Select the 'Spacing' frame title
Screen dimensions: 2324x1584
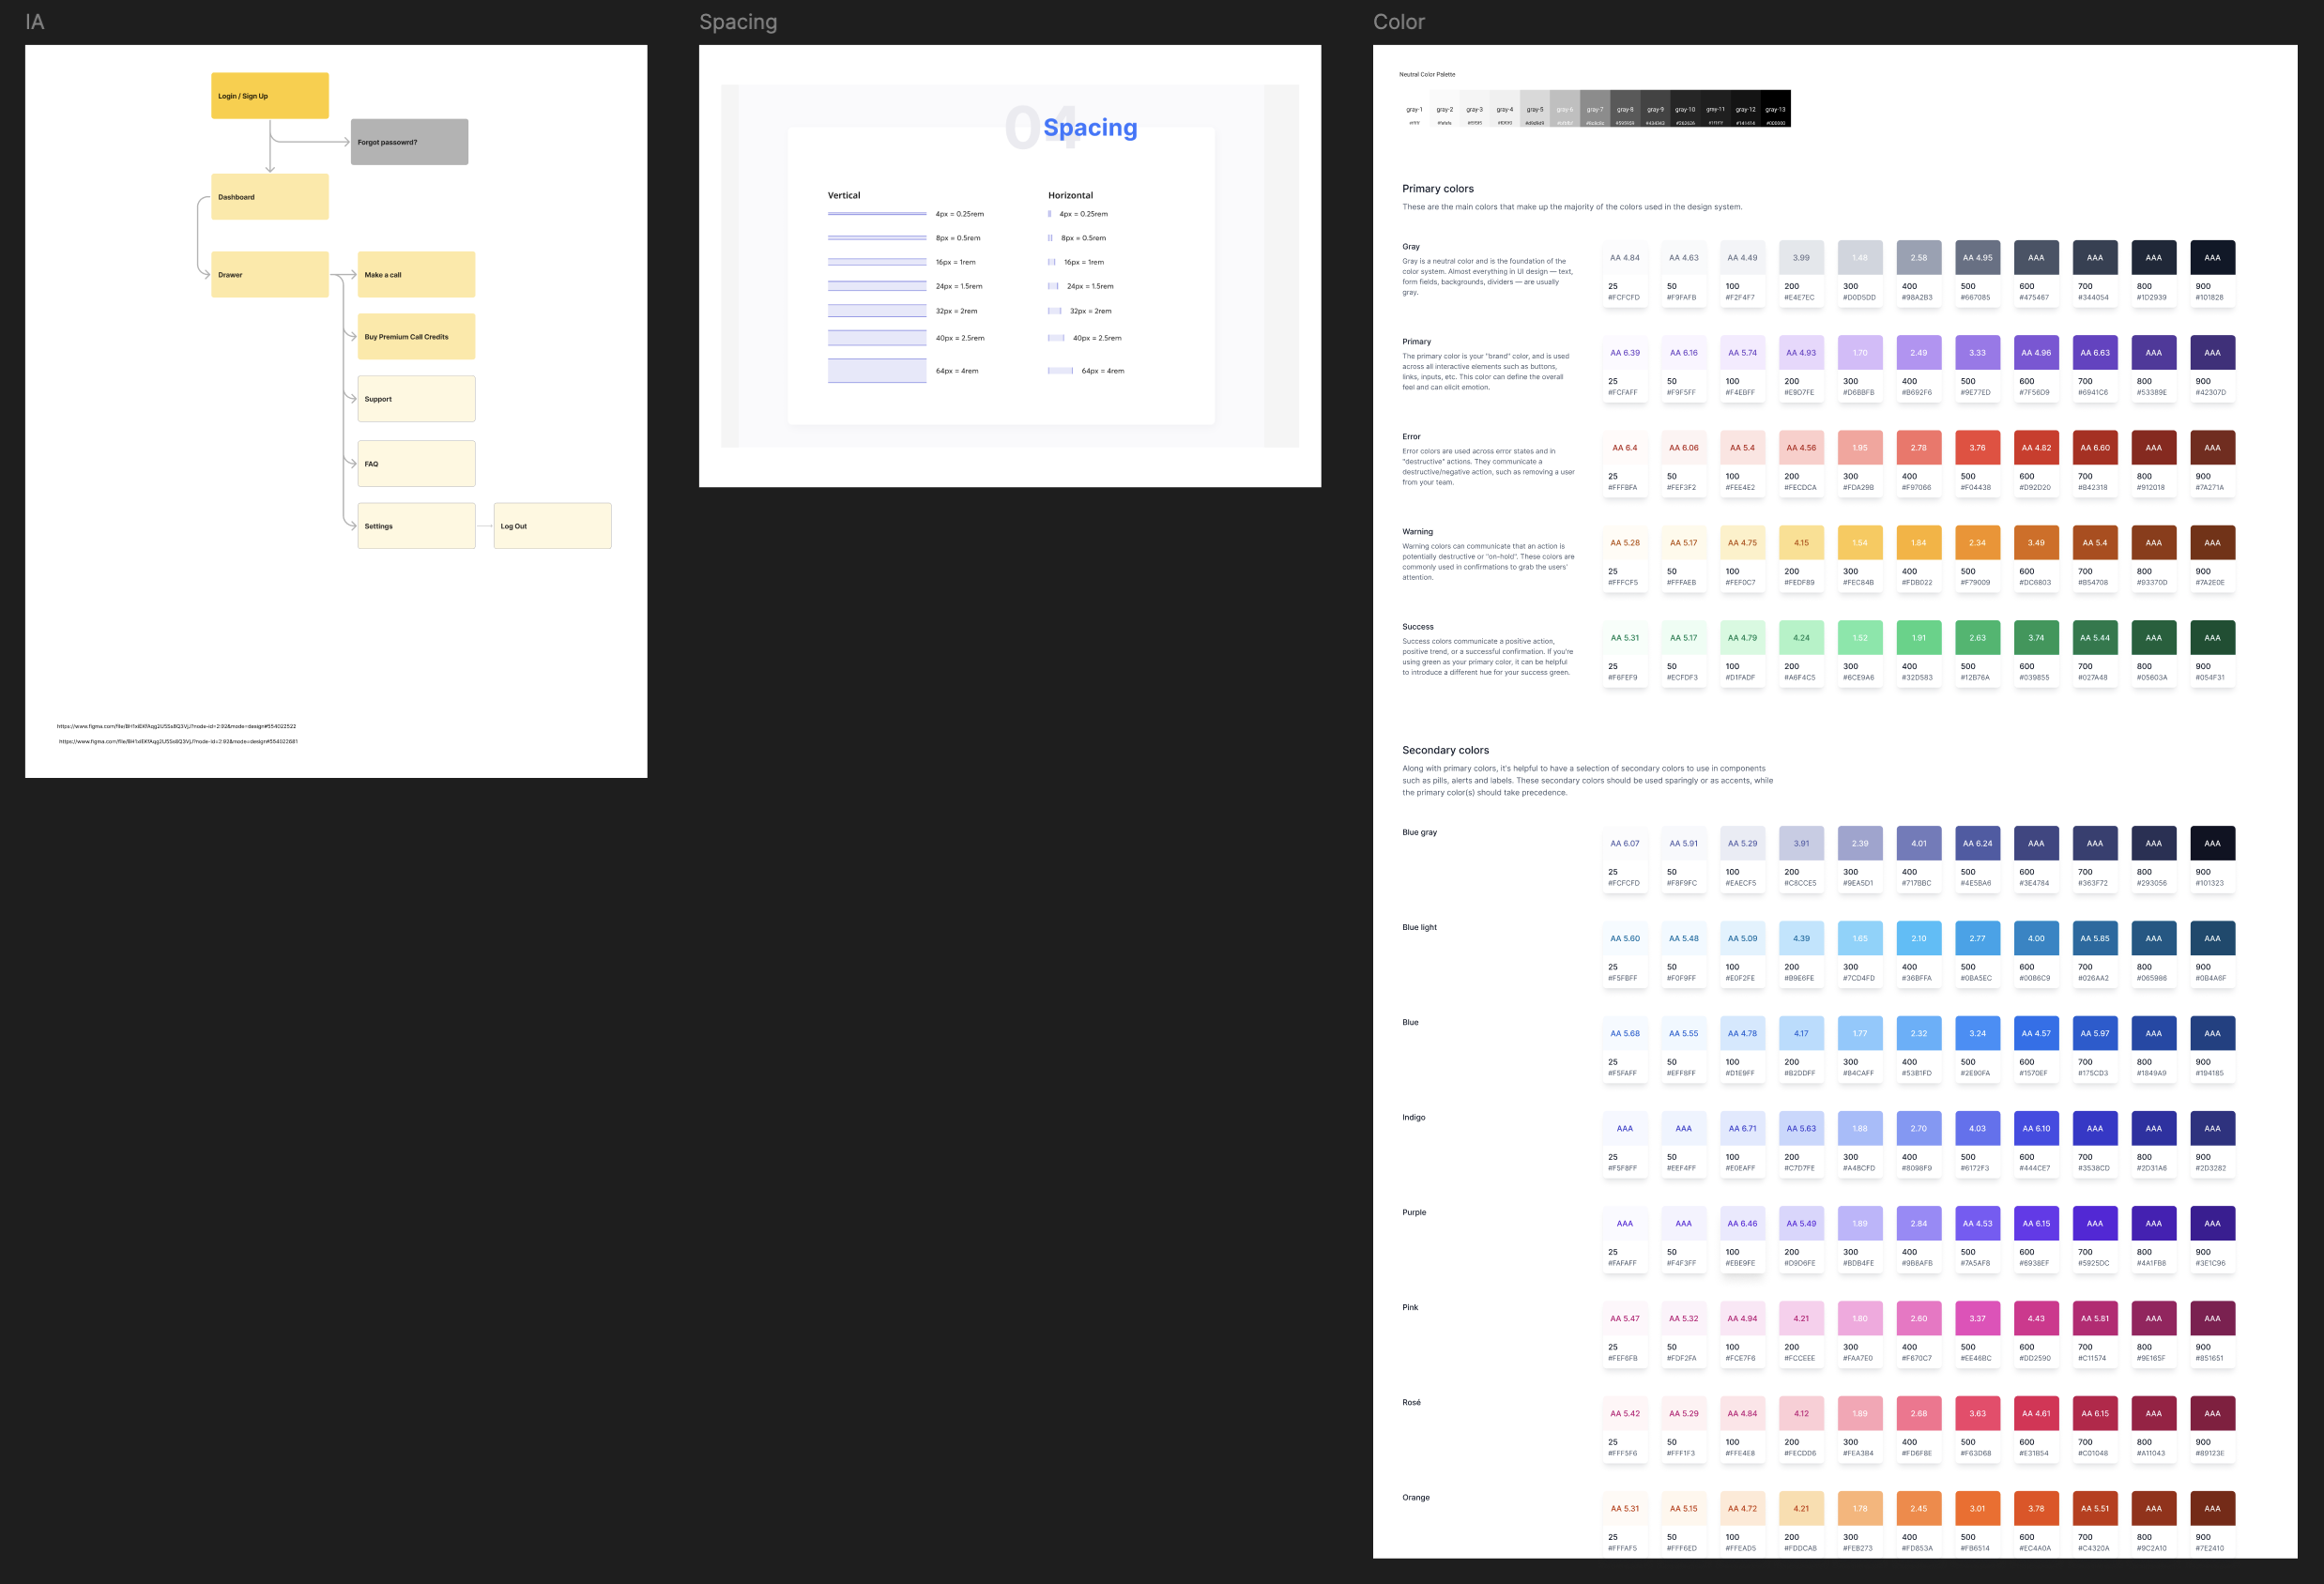[x=738, y=22]
